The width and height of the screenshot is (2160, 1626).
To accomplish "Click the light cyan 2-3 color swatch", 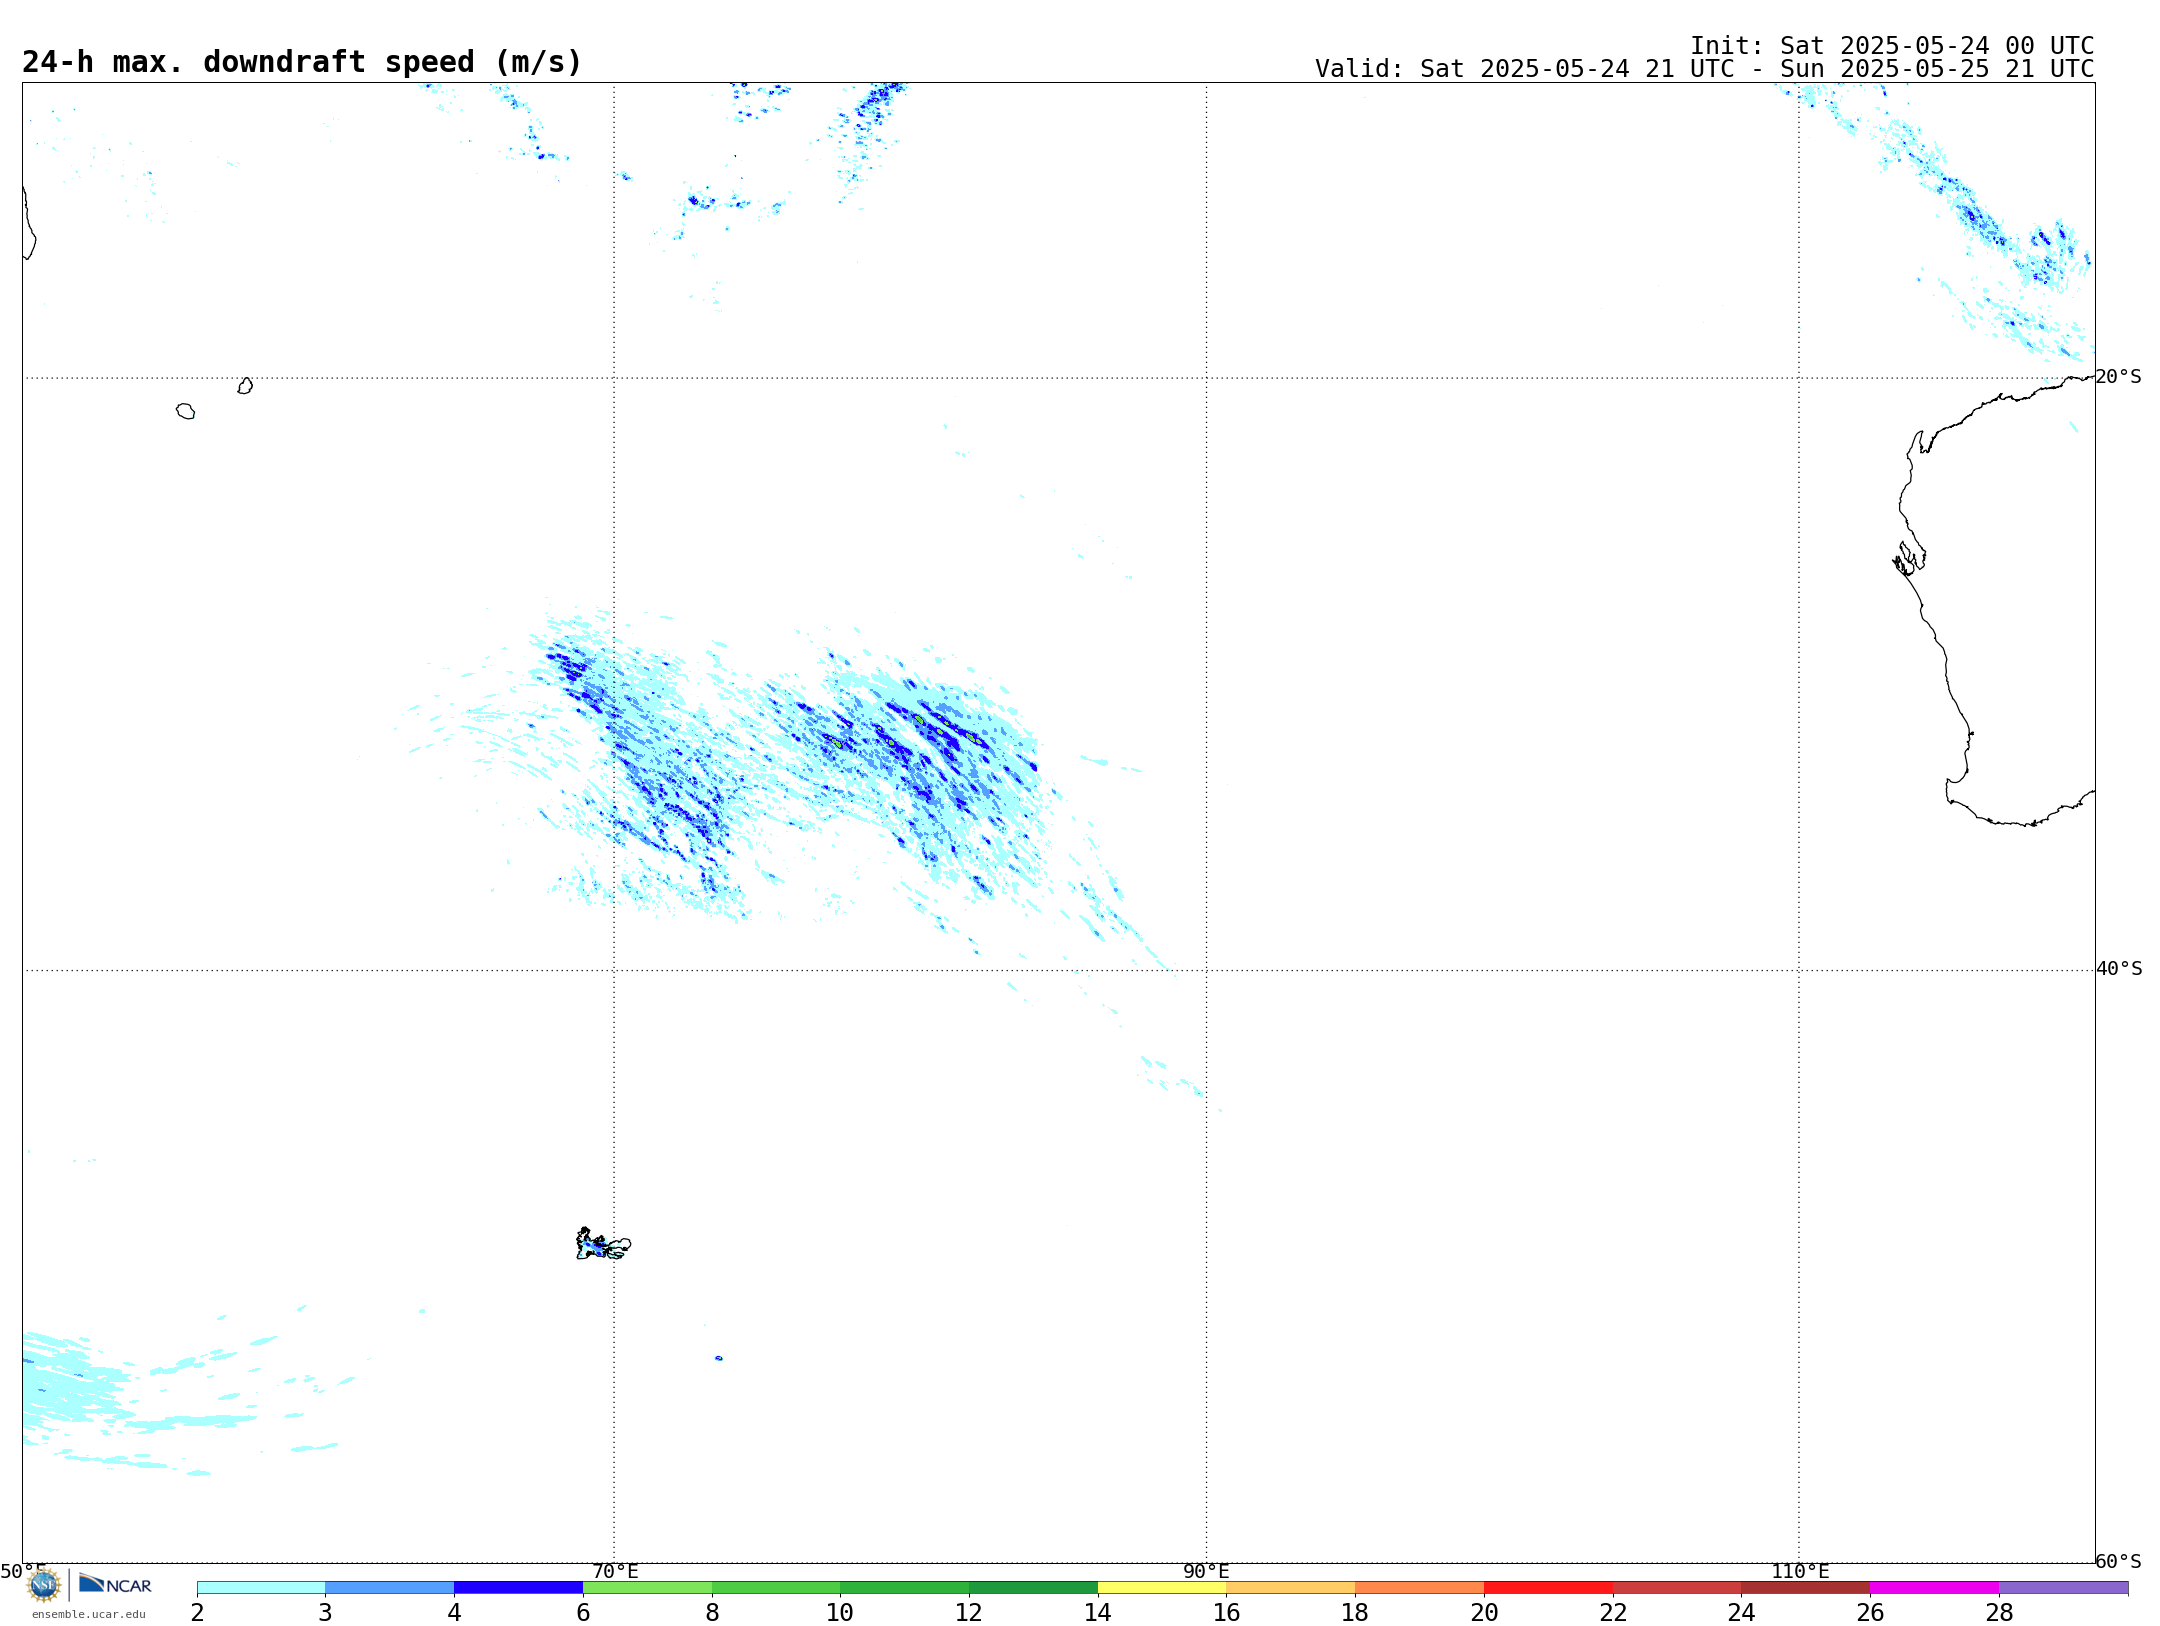I will point(261,1588).
